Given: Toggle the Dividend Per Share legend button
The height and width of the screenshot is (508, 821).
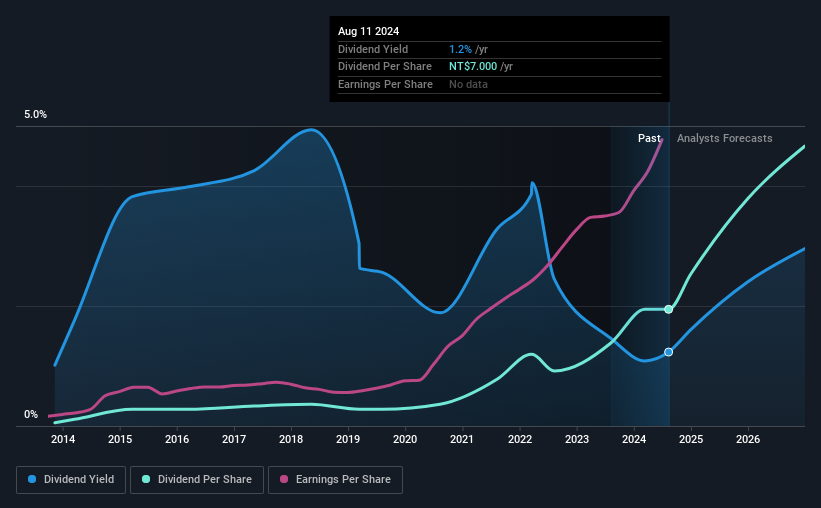Looking at the screenshot, I should click(x=197, y=480).
